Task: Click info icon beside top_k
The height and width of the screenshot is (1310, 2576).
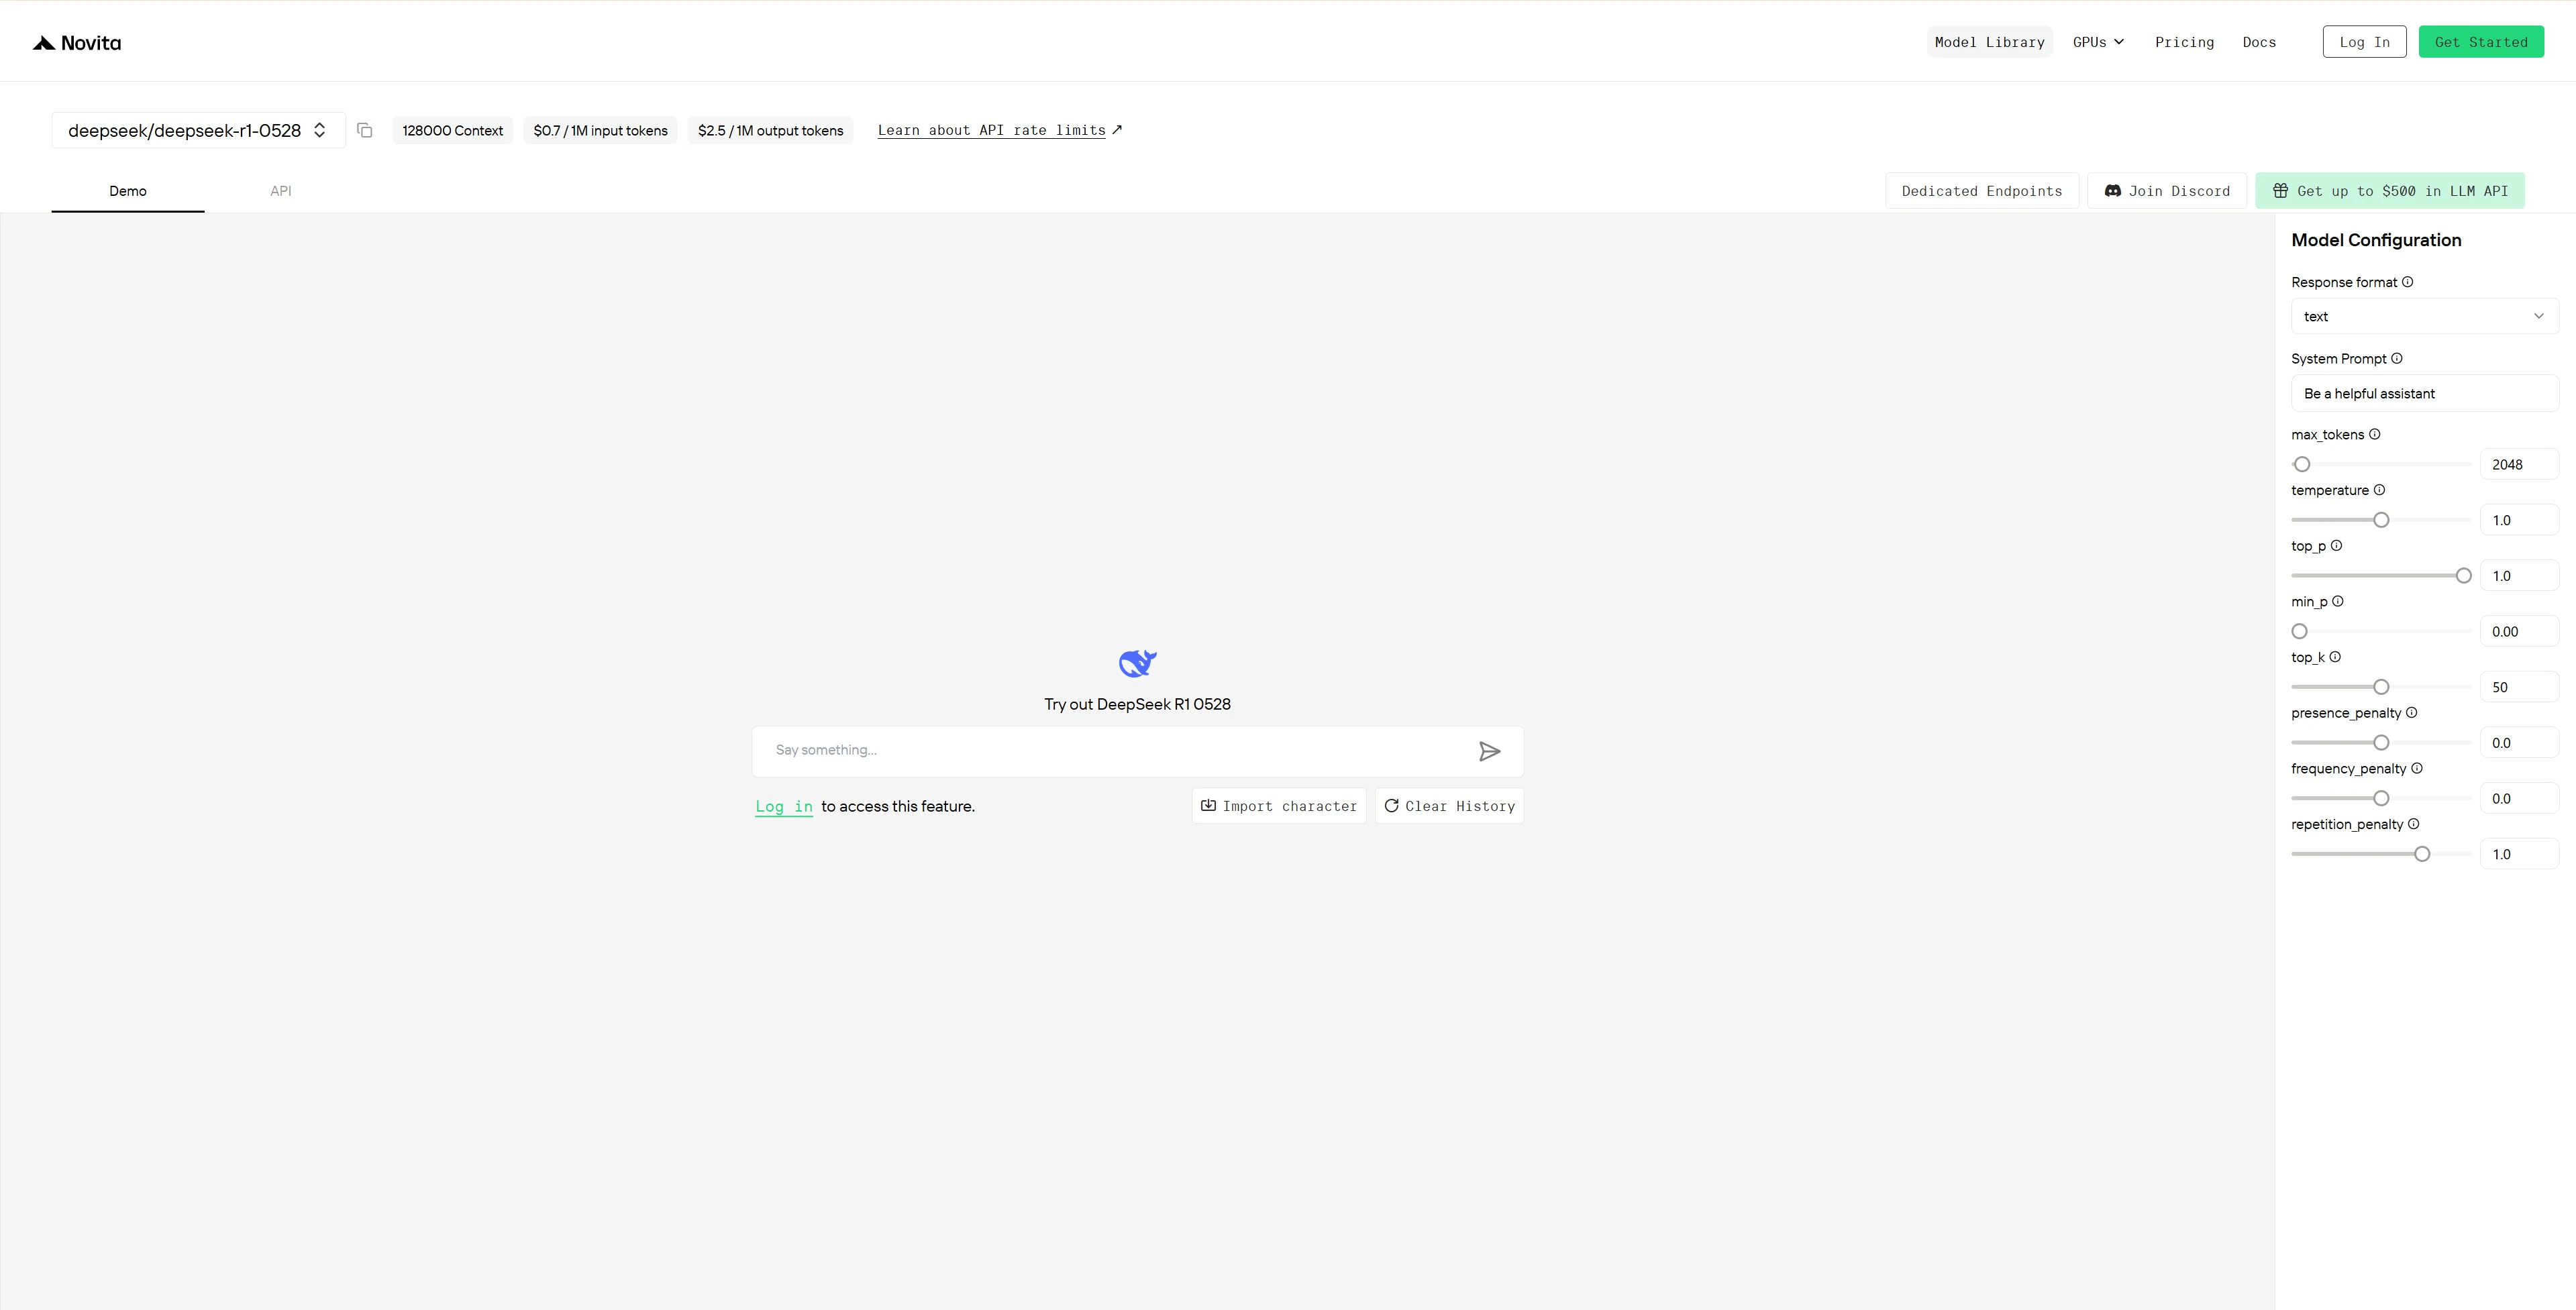Action: pos(2335,657)
